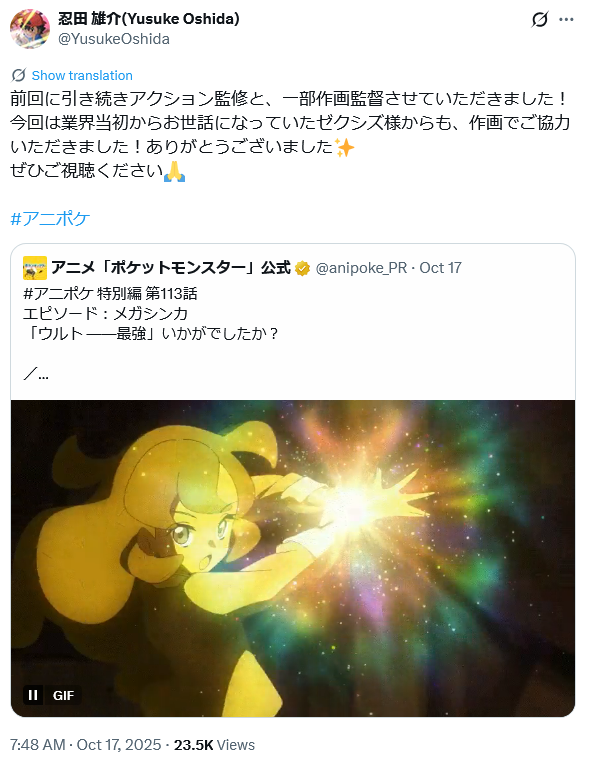The width and height of the screenshot is (589, 762).
Task: Click the Grok icon at top right
Action: pyautogui.click(x=539, y=19)
